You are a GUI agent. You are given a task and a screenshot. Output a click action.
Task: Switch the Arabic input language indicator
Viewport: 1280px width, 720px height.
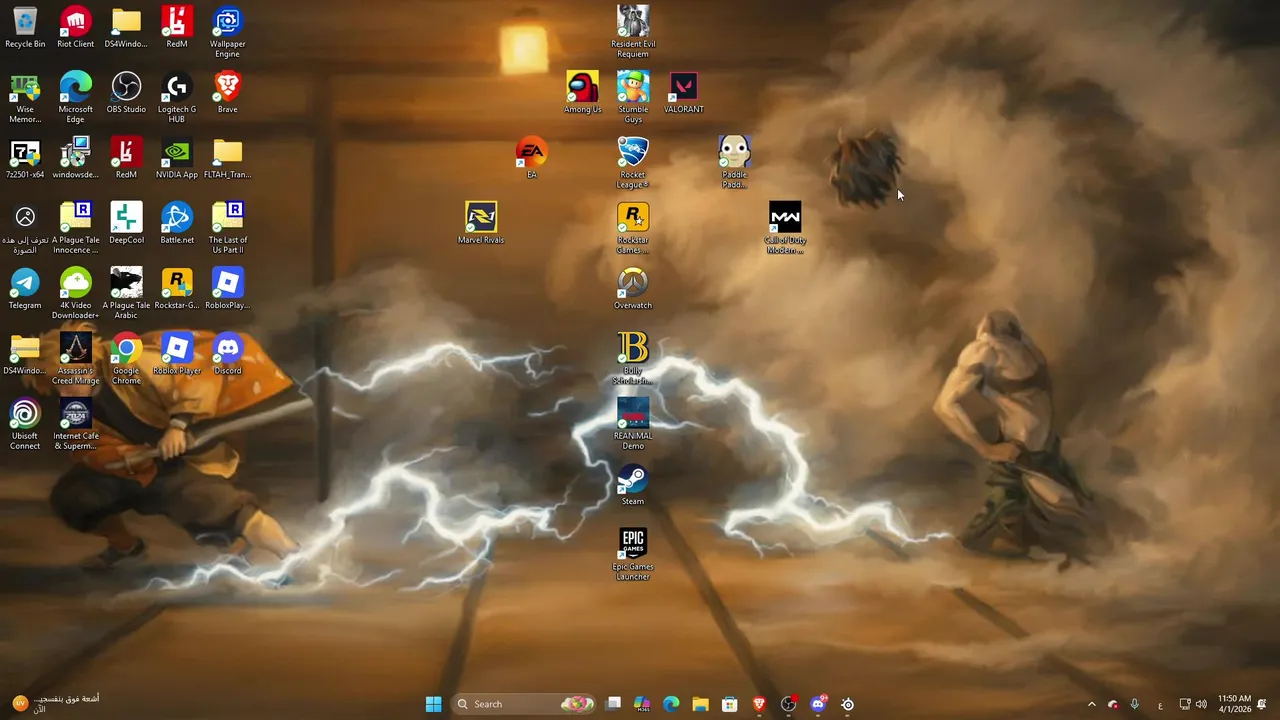point(1160,704)
